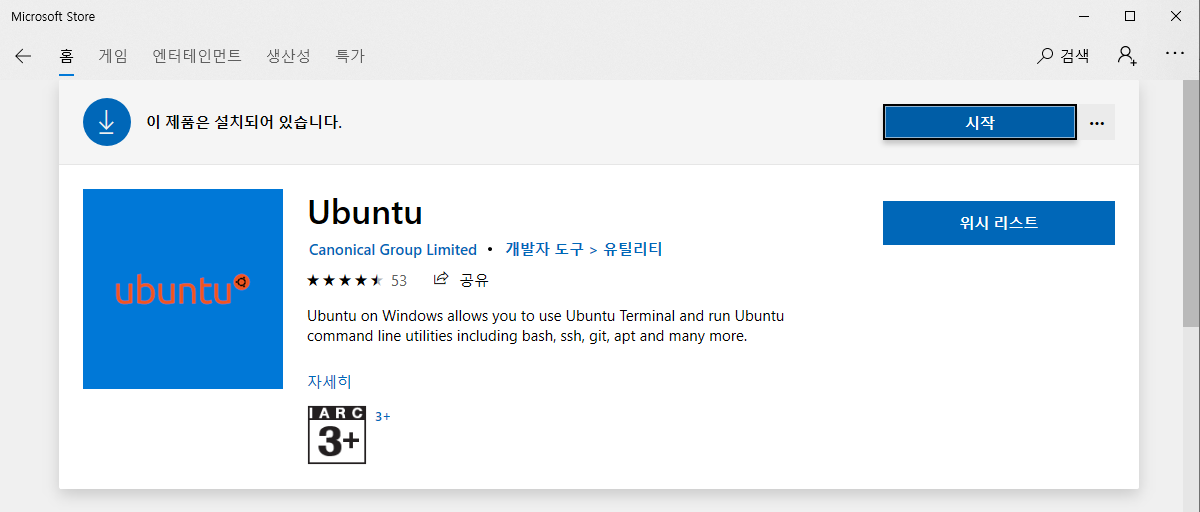Minimize the Microsoft Store window
Screen dimensions: 1200x512
(1084, 16)
